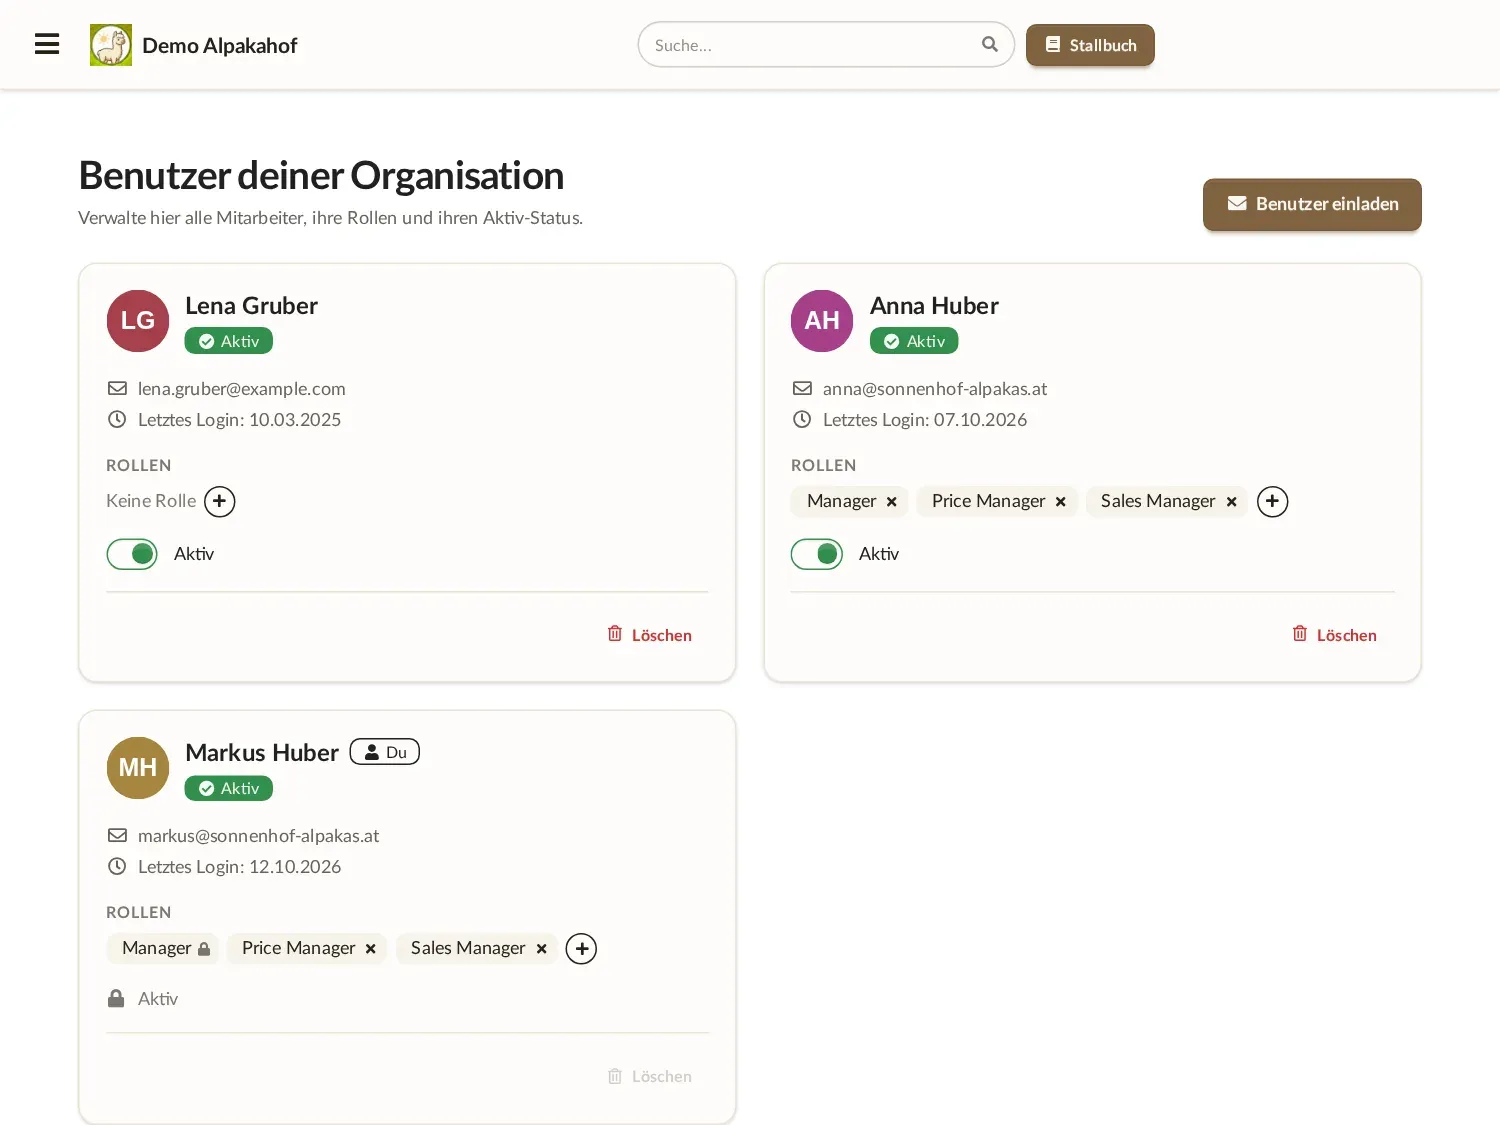Click the Demo Alpakahof title
1500x1125 pixels.
[220, 46]
